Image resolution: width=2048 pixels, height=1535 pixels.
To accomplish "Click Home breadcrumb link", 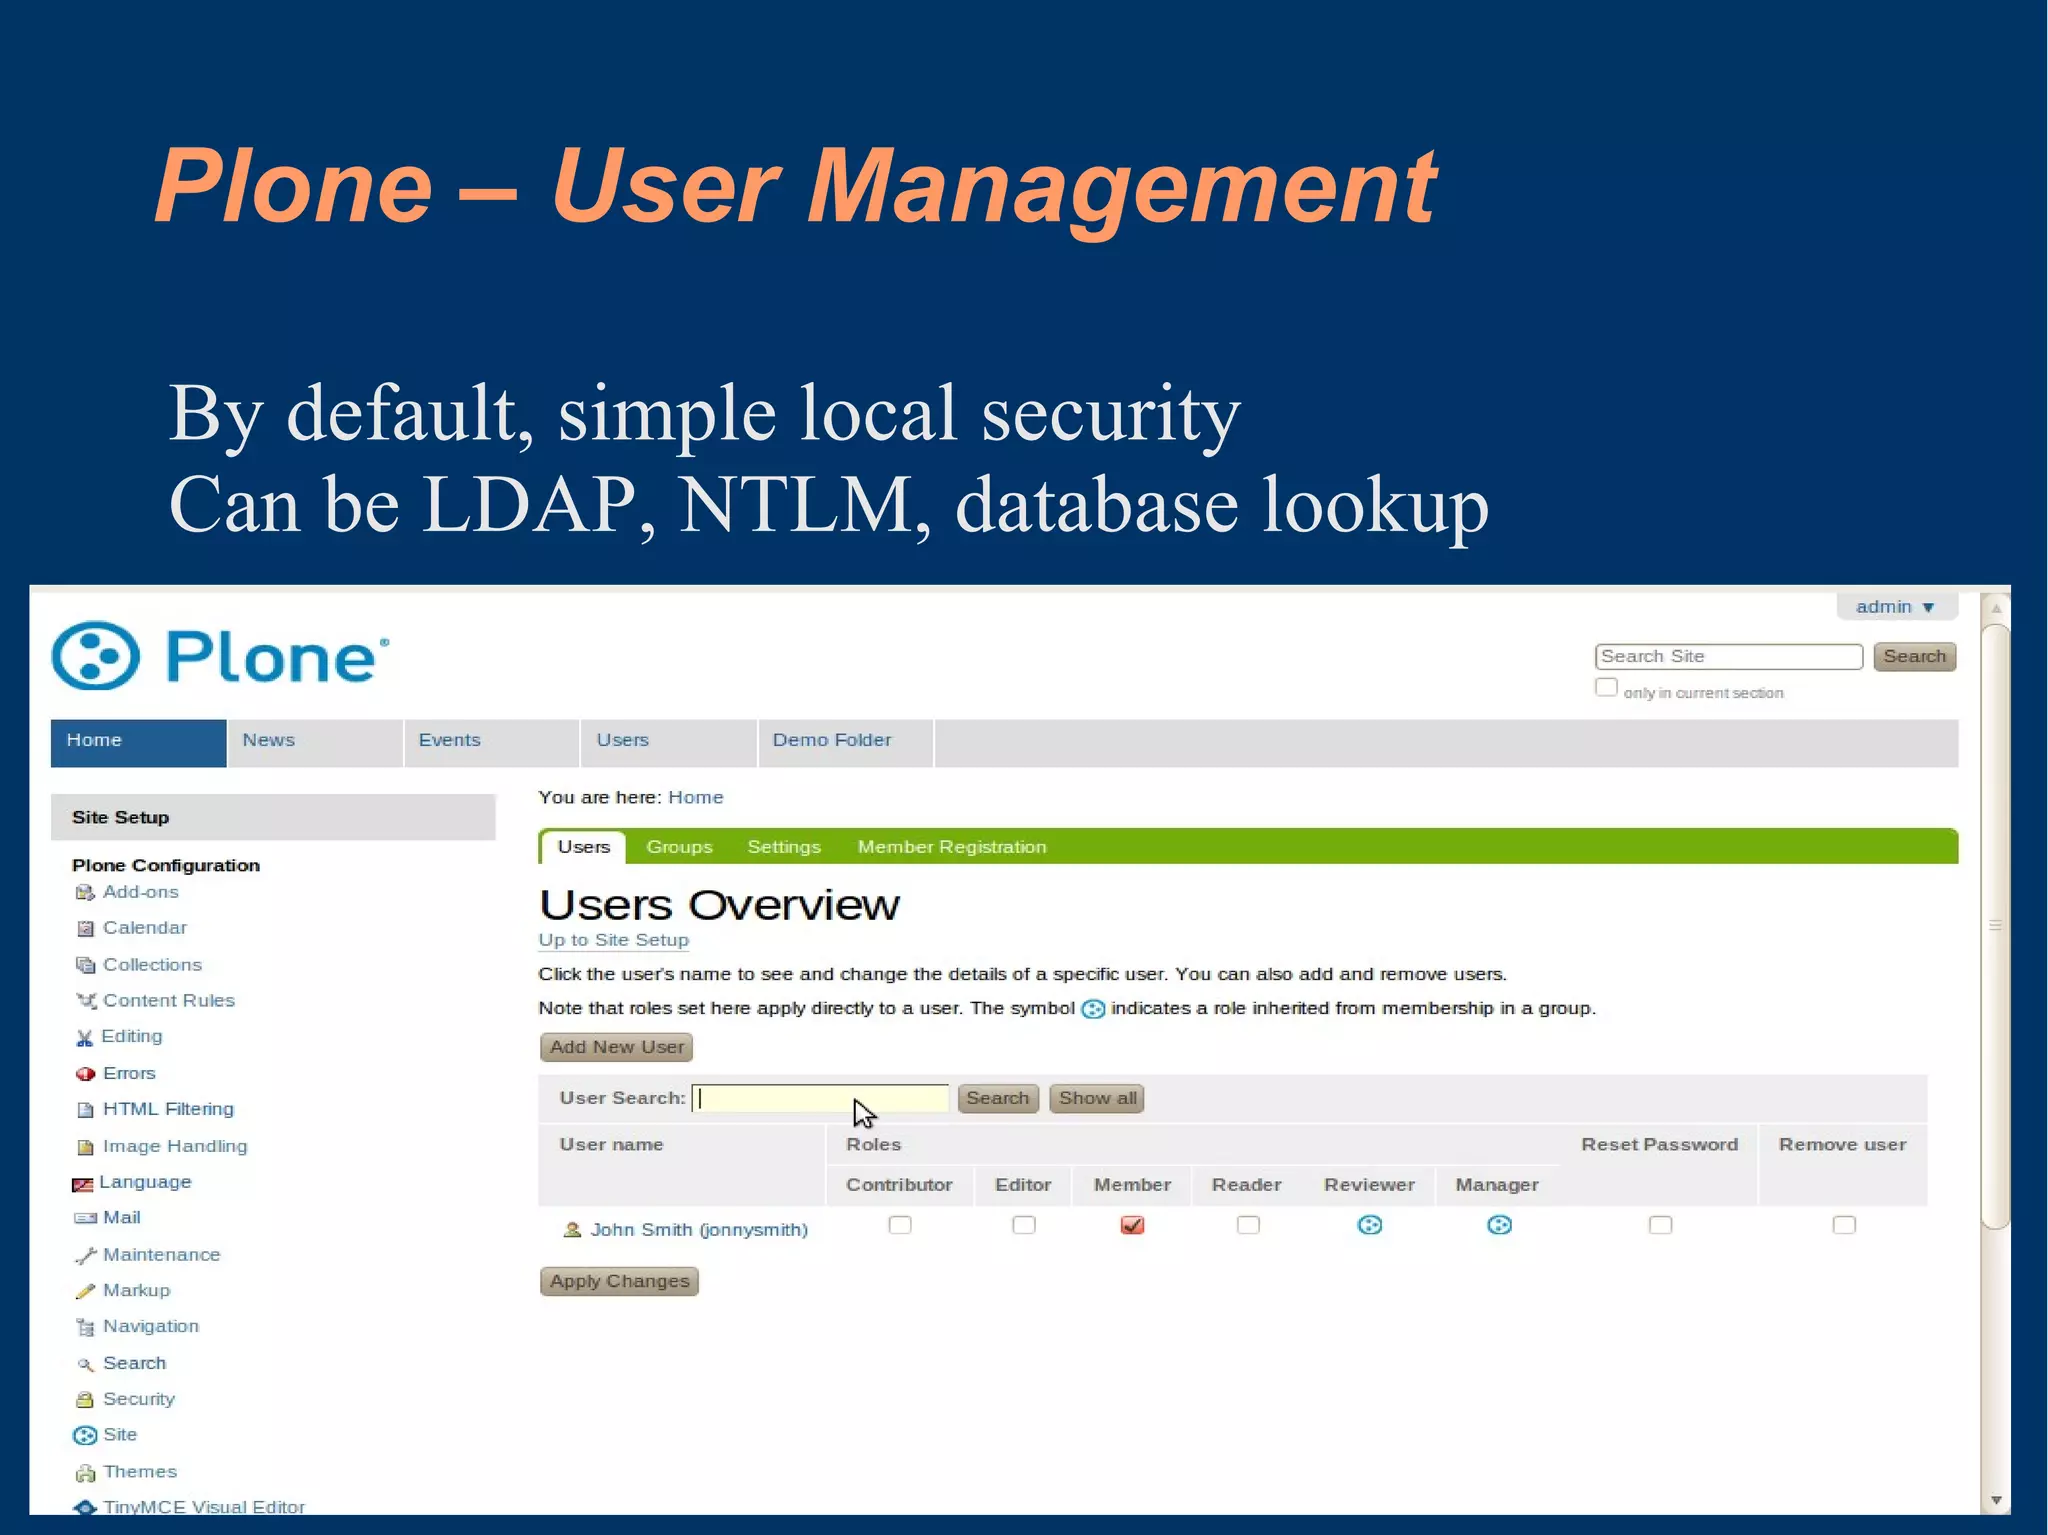I will (x=696, y=797).
